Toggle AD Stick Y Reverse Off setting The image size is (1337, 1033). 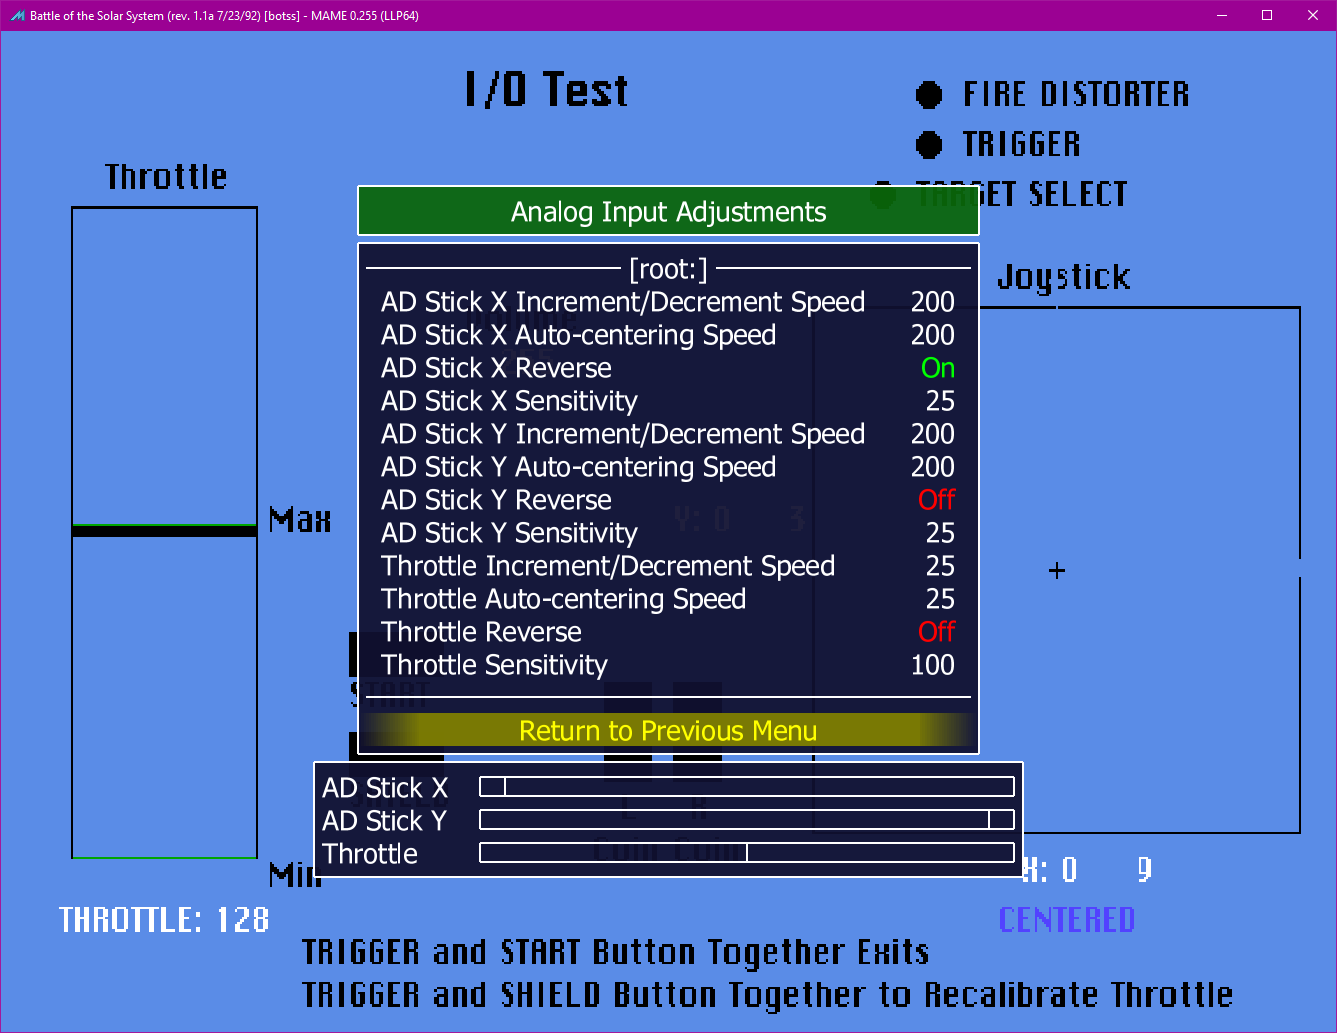[937, 500]
